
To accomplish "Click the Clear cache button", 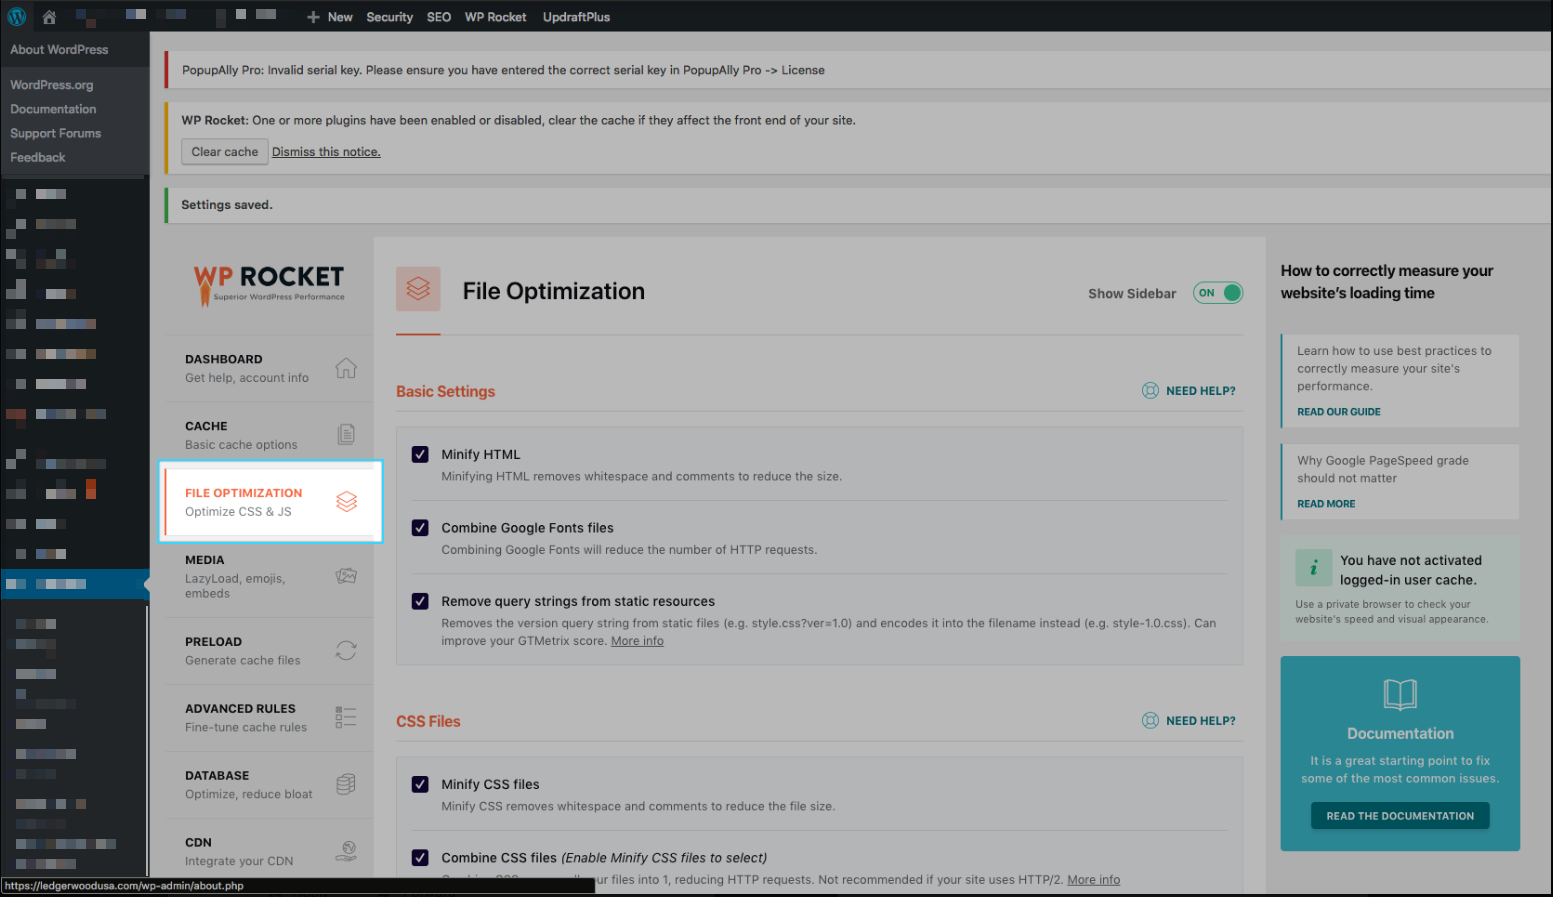I will [x=225, y=152].
